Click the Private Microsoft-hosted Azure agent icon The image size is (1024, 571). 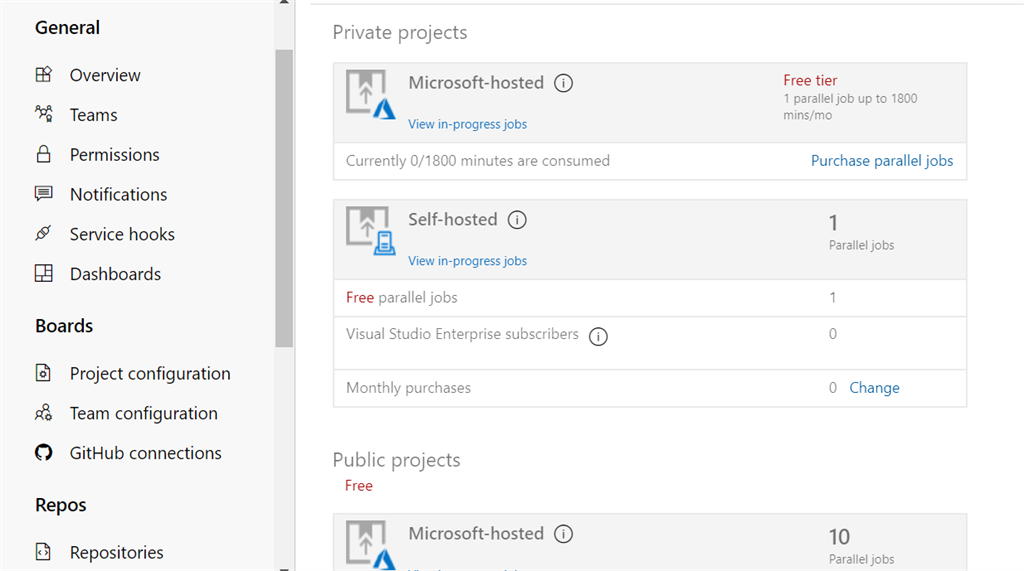(371, 95)
